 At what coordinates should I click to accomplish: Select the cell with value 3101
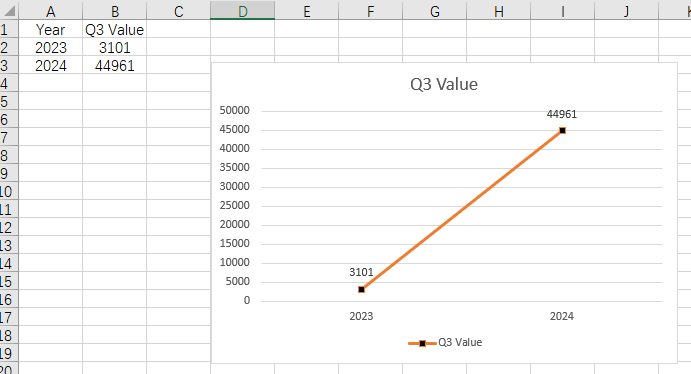[115, 47]
